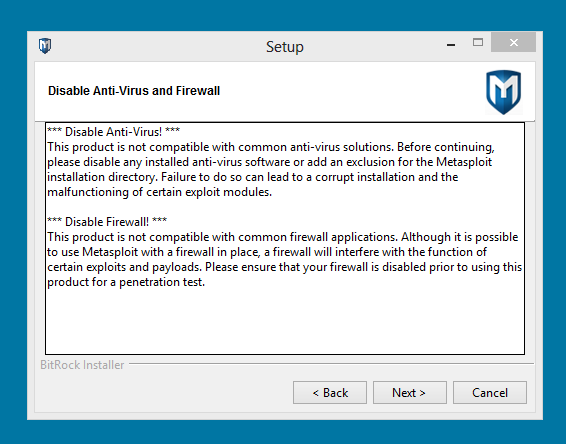This screenshot has height=444, width=566.
Task: Click the sentence starting 'please disable any installed'
Action: [x=269, y=162]
